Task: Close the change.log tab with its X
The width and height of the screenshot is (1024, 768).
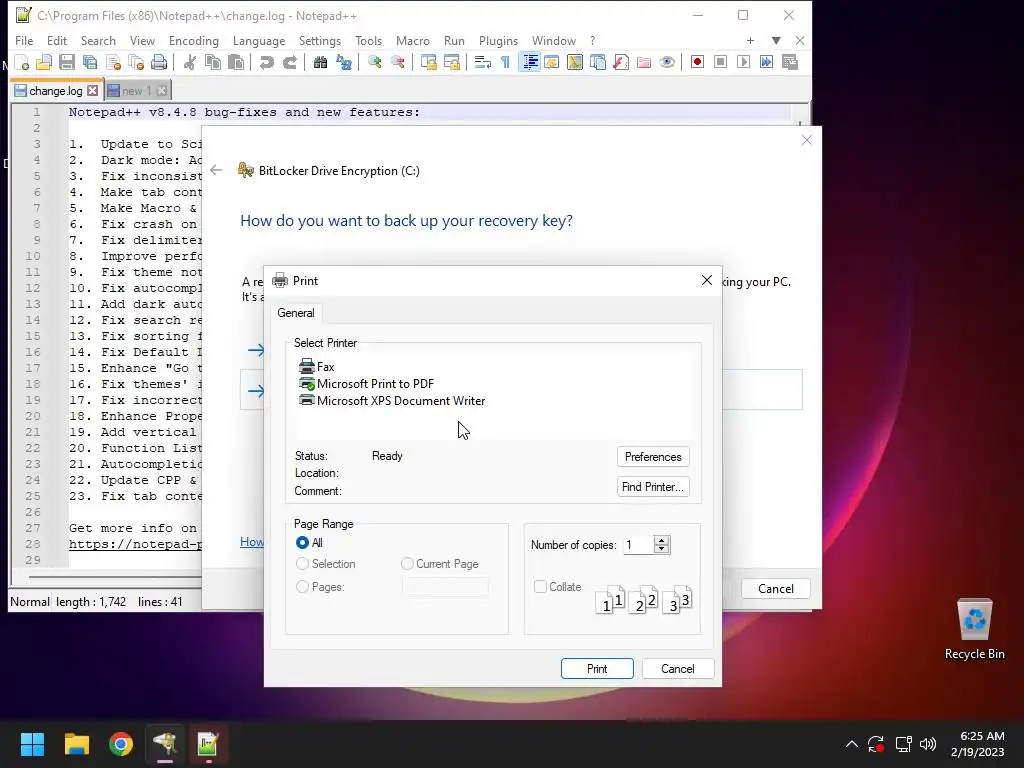Action: (x=93, y=91)
